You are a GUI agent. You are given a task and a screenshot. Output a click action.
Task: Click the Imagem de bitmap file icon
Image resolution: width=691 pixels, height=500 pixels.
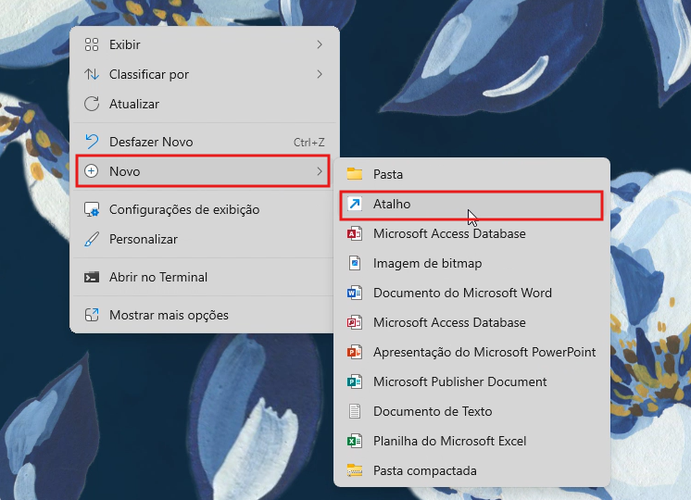(x=354, y=263)
